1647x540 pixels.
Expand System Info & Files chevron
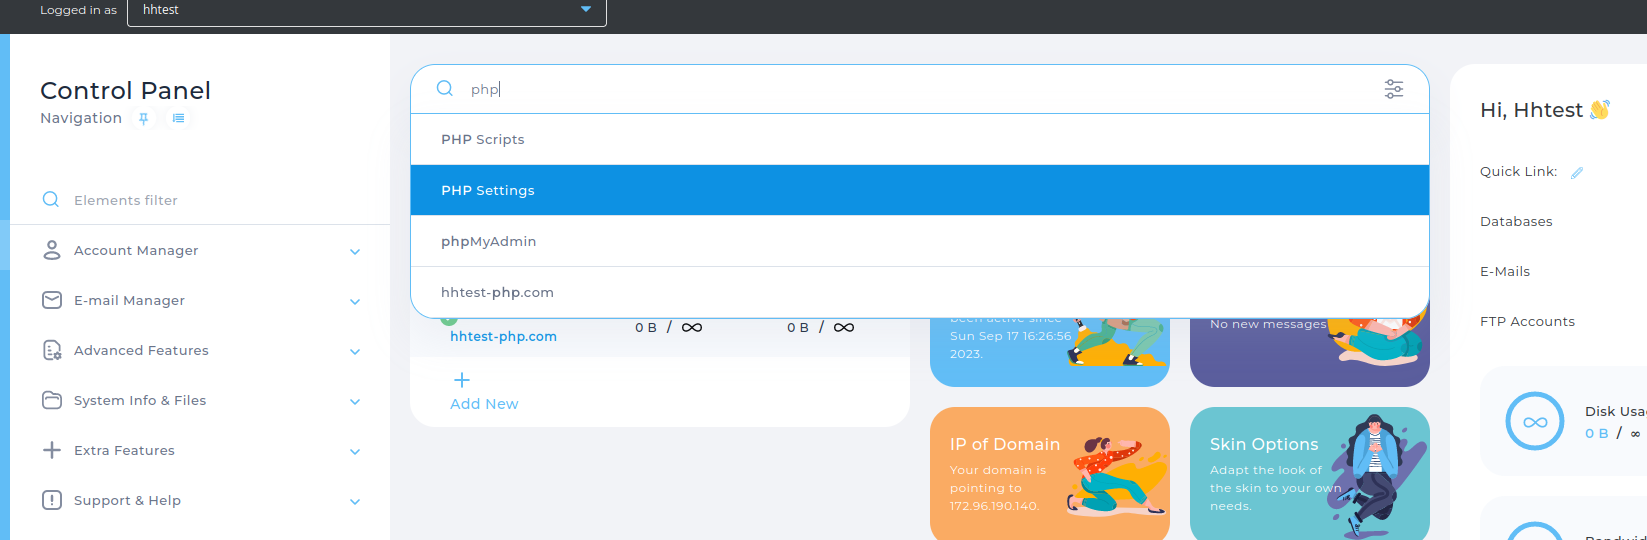coord(355,402)
